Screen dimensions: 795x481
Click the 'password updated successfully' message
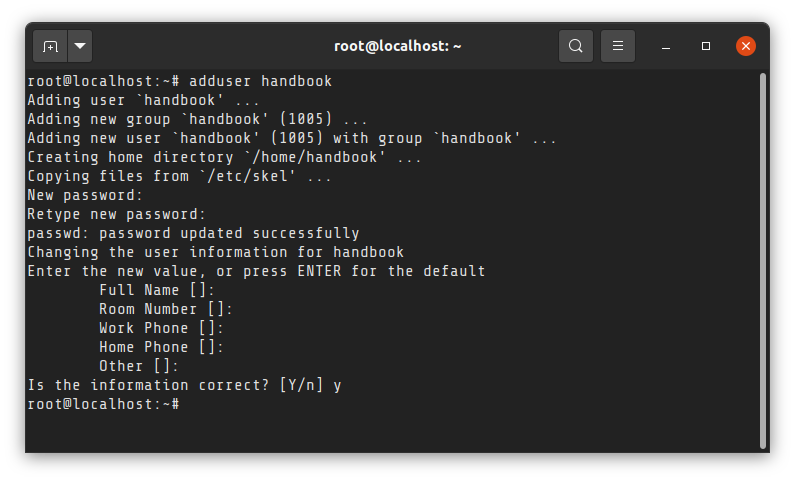pyautogui.click(x=229, y=233)
